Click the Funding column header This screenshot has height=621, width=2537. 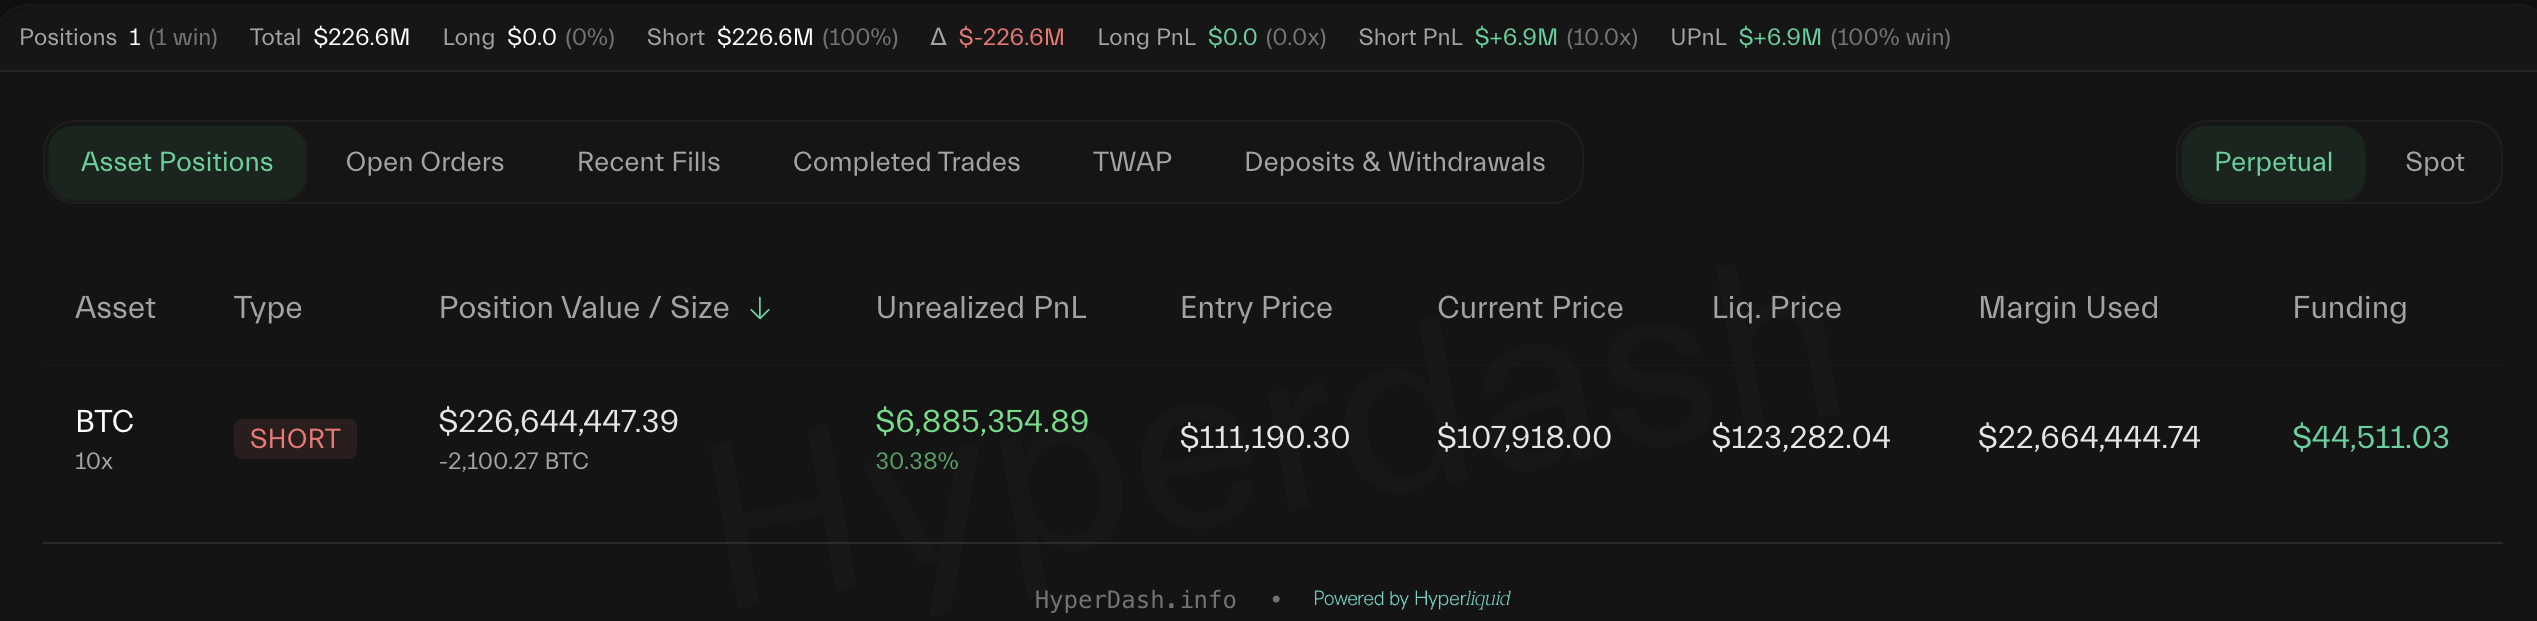pos(2349,308)
